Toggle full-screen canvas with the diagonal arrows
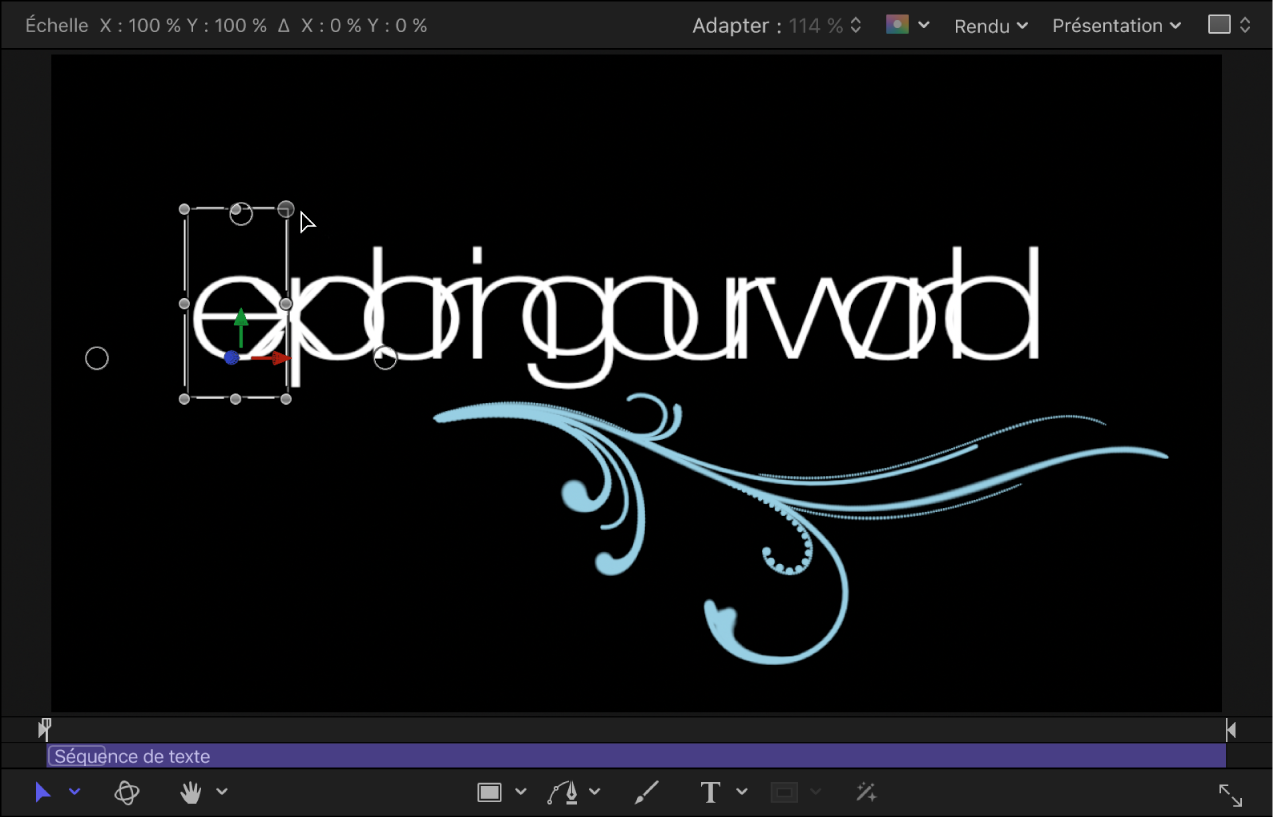The width and height of the screenshot is (1274, 817). click(x=1230, y=795)
